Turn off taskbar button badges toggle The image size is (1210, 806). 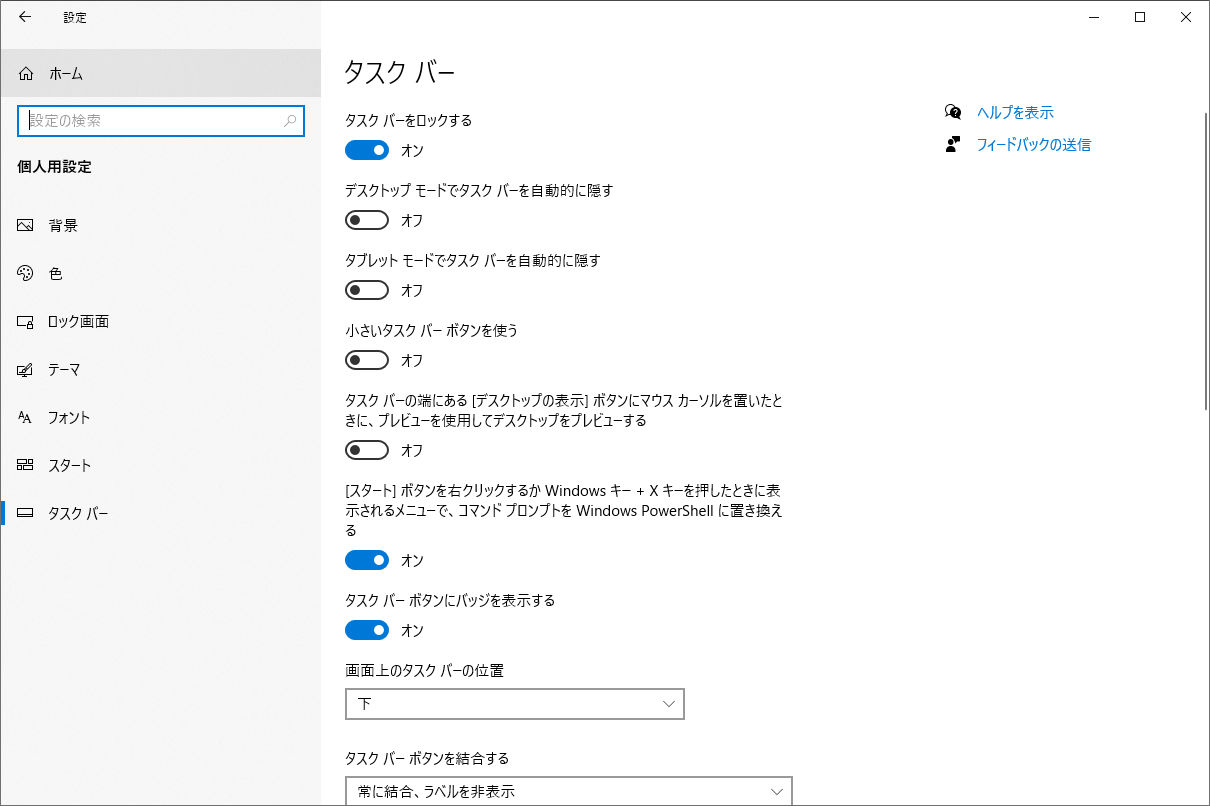point(367,630)
